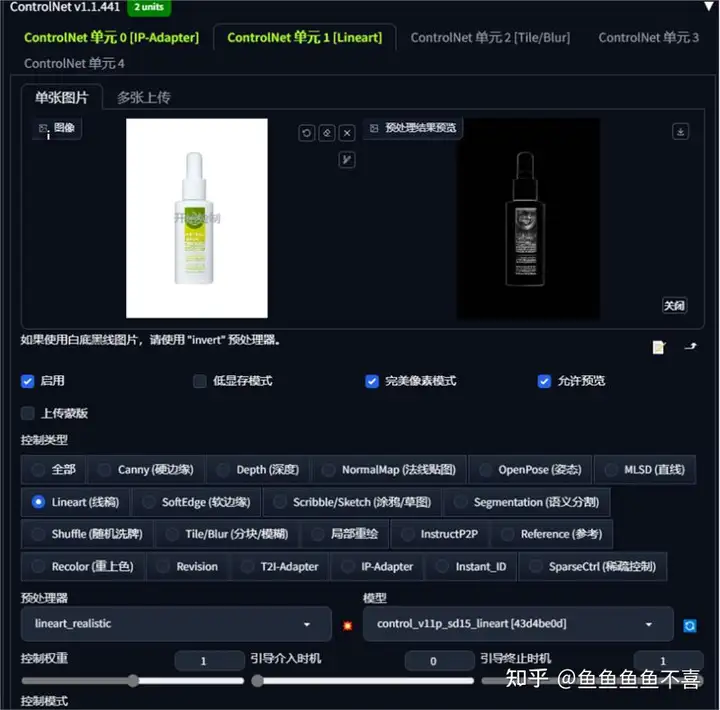Click the 引导介入时机 value field
Viewport: 720px width, 710px height.
(x=439, y=661)
